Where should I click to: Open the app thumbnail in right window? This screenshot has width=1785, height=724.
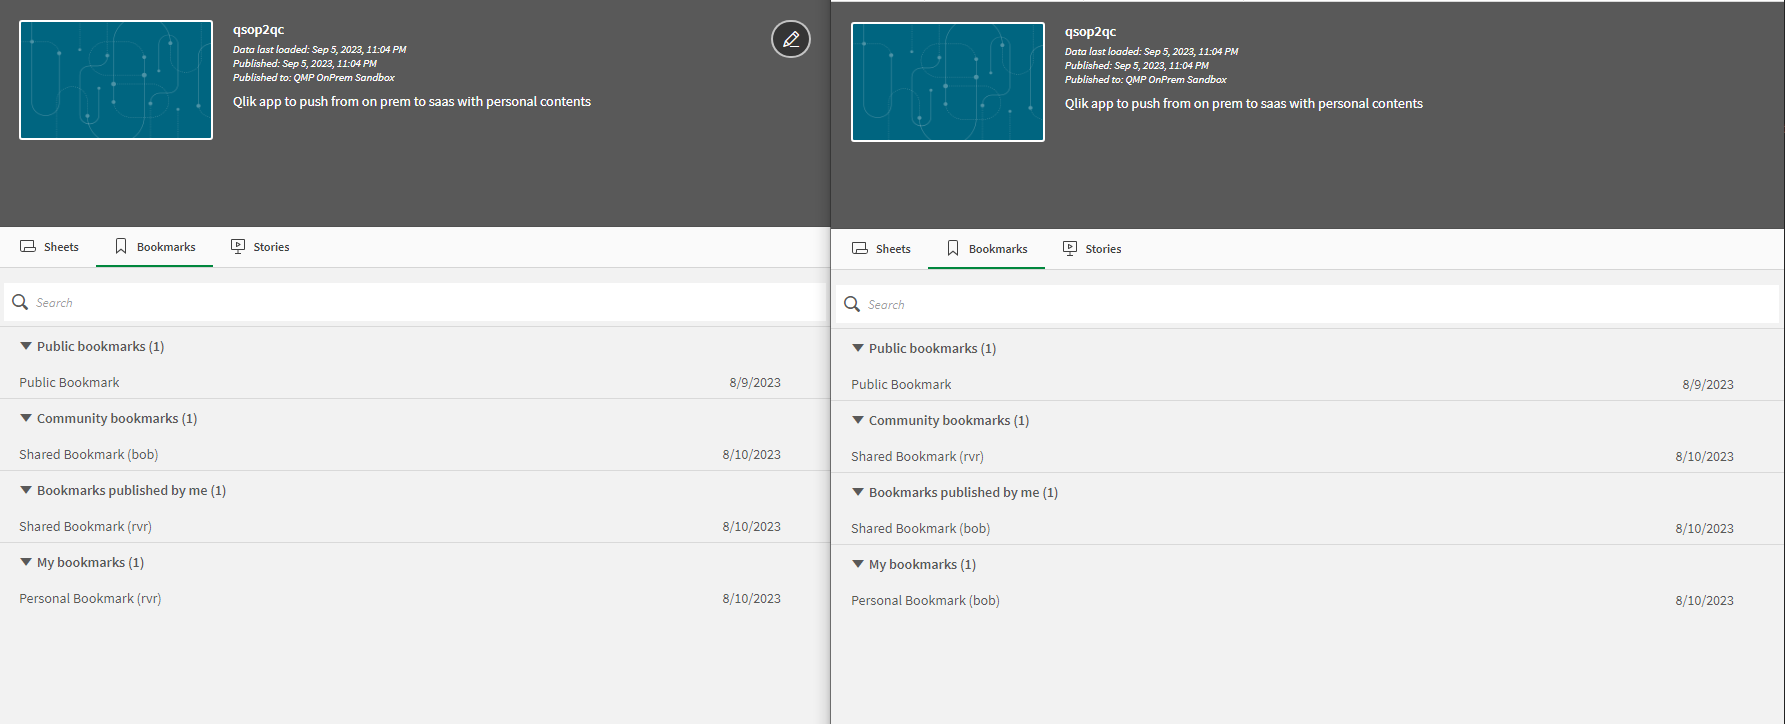(x=948, y=82)
